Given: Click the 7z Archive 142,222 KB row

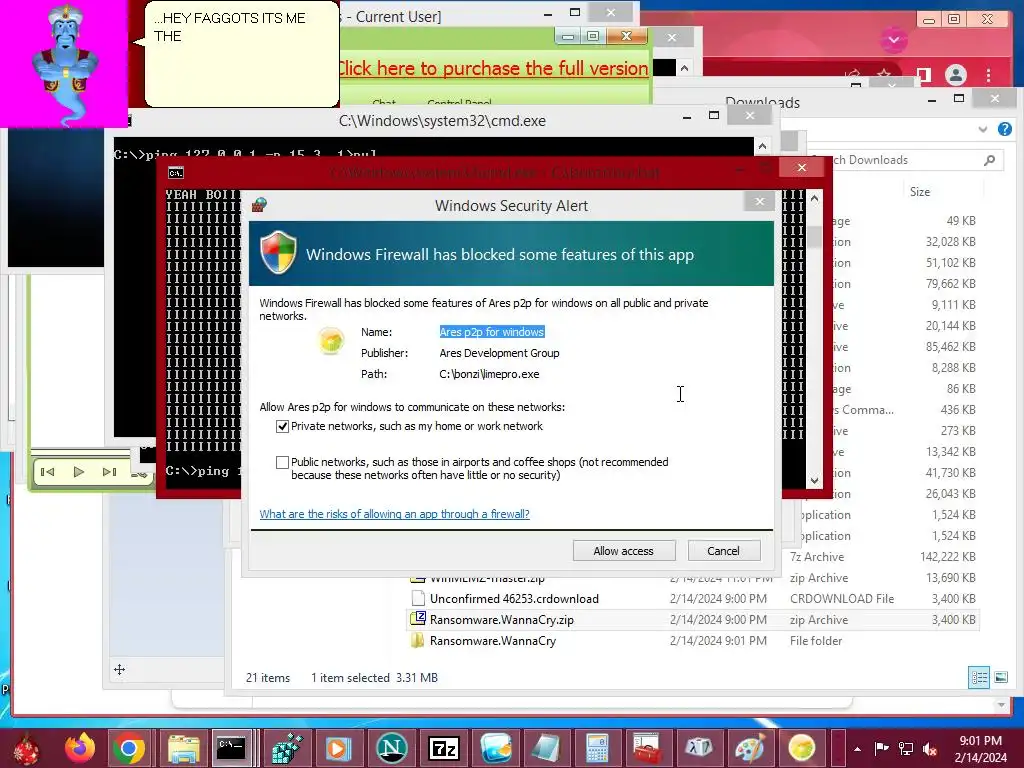Looking at the screenshot, I should [882, 557].
